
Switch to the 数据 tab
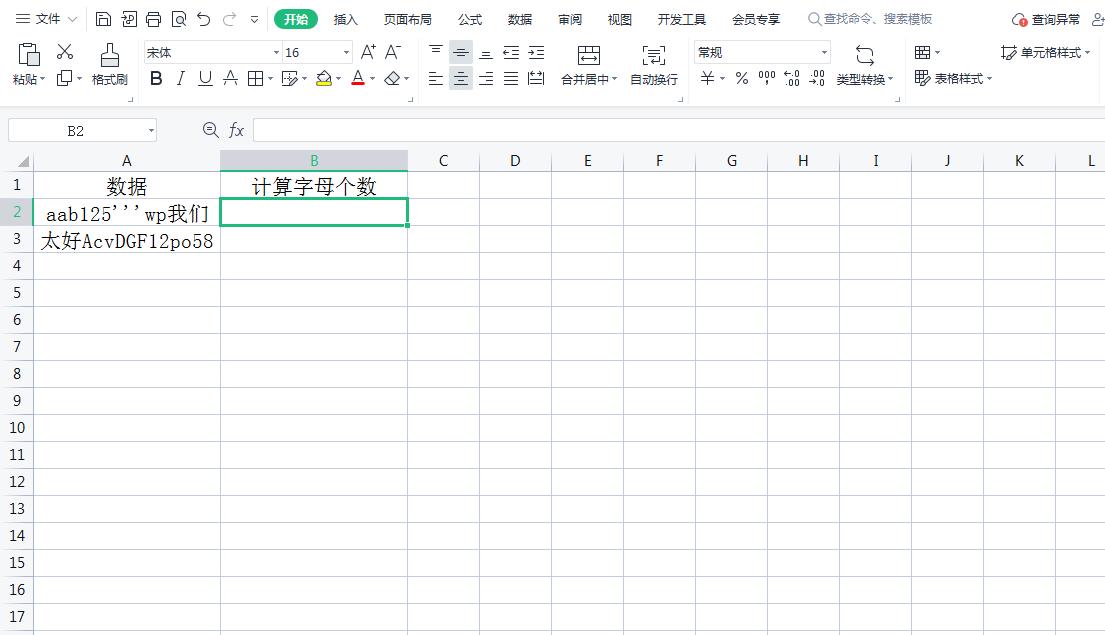520,20
